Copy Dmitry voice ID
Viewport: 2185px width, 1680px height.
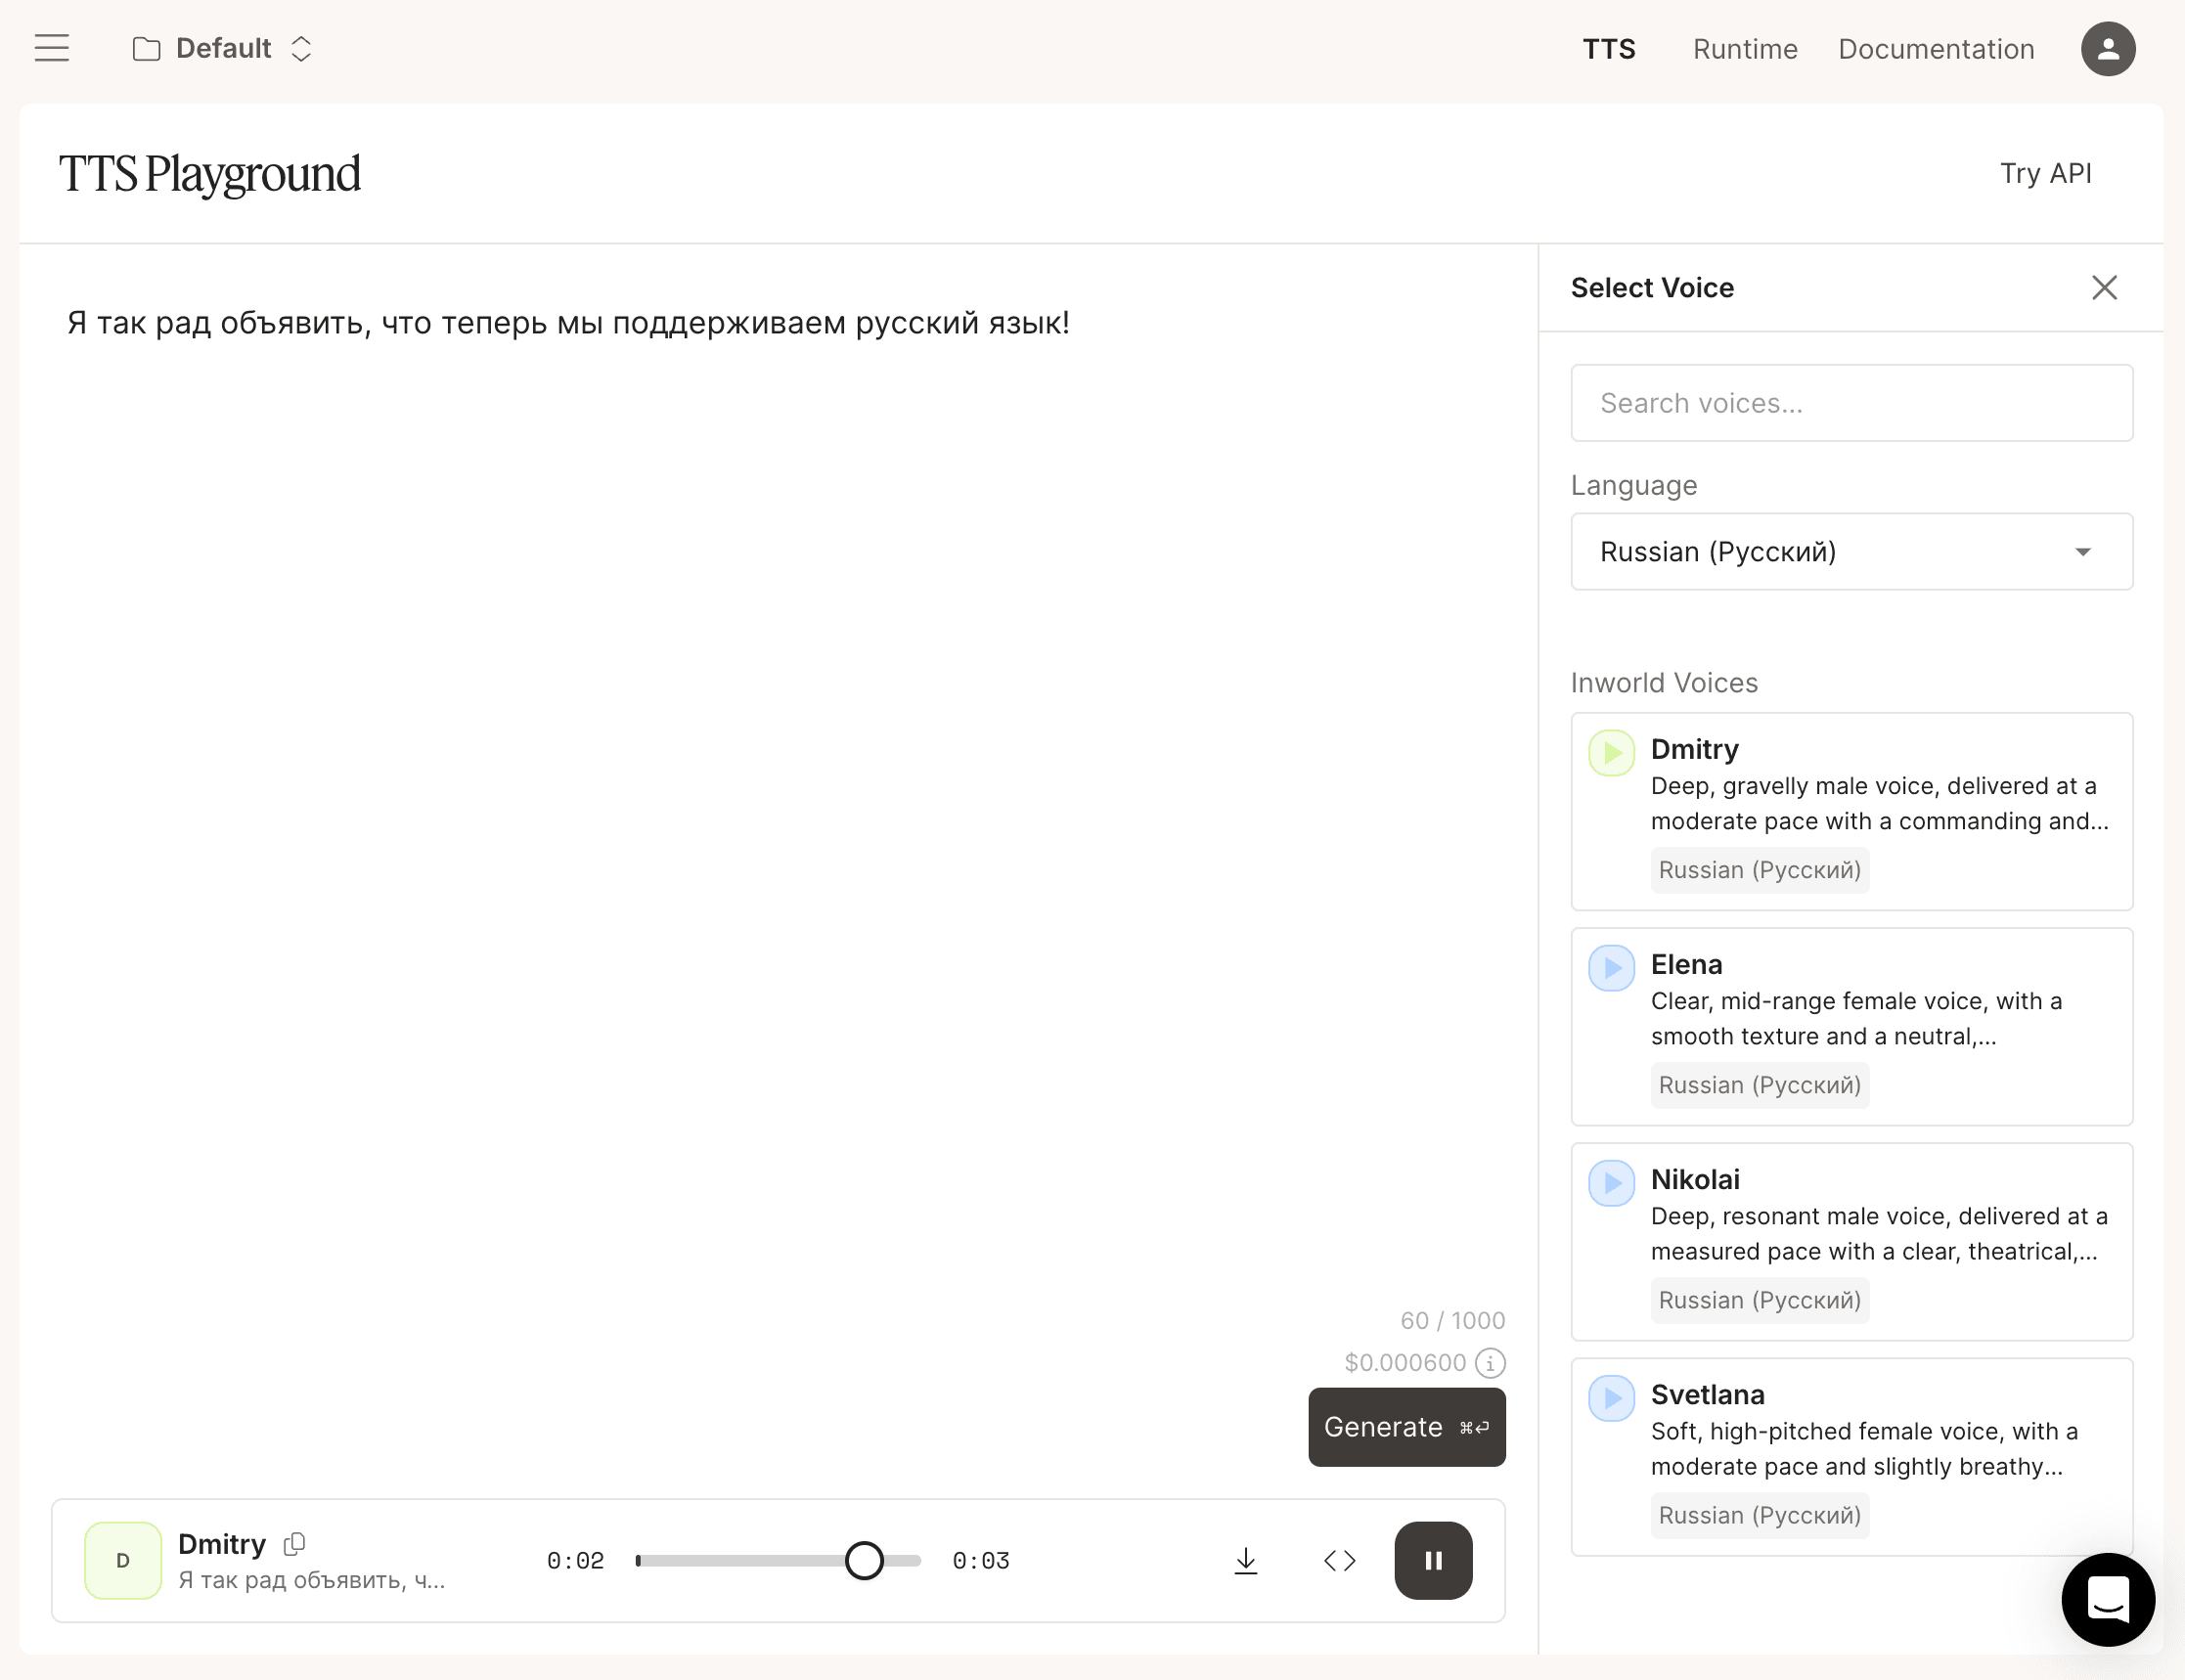coord(294,1544)
